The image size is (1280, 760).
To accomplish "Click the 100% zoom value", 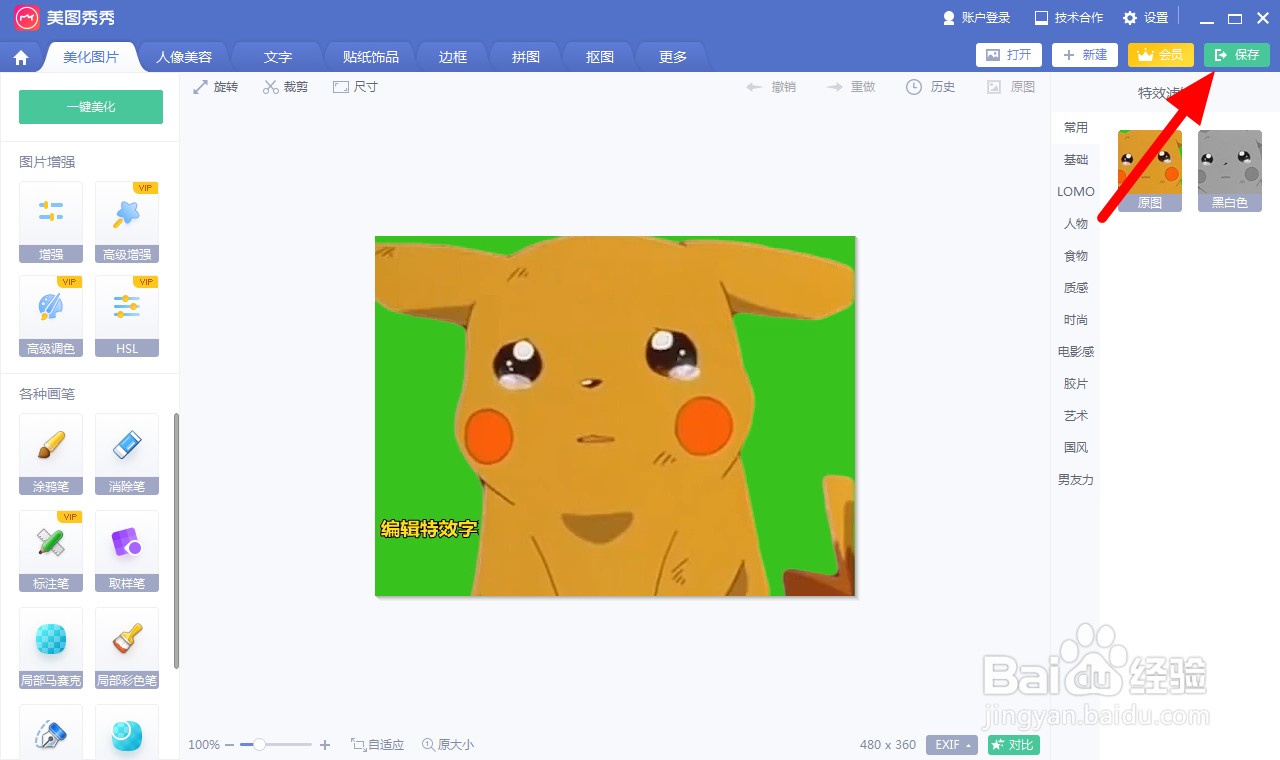I will (x=204, y=745).
